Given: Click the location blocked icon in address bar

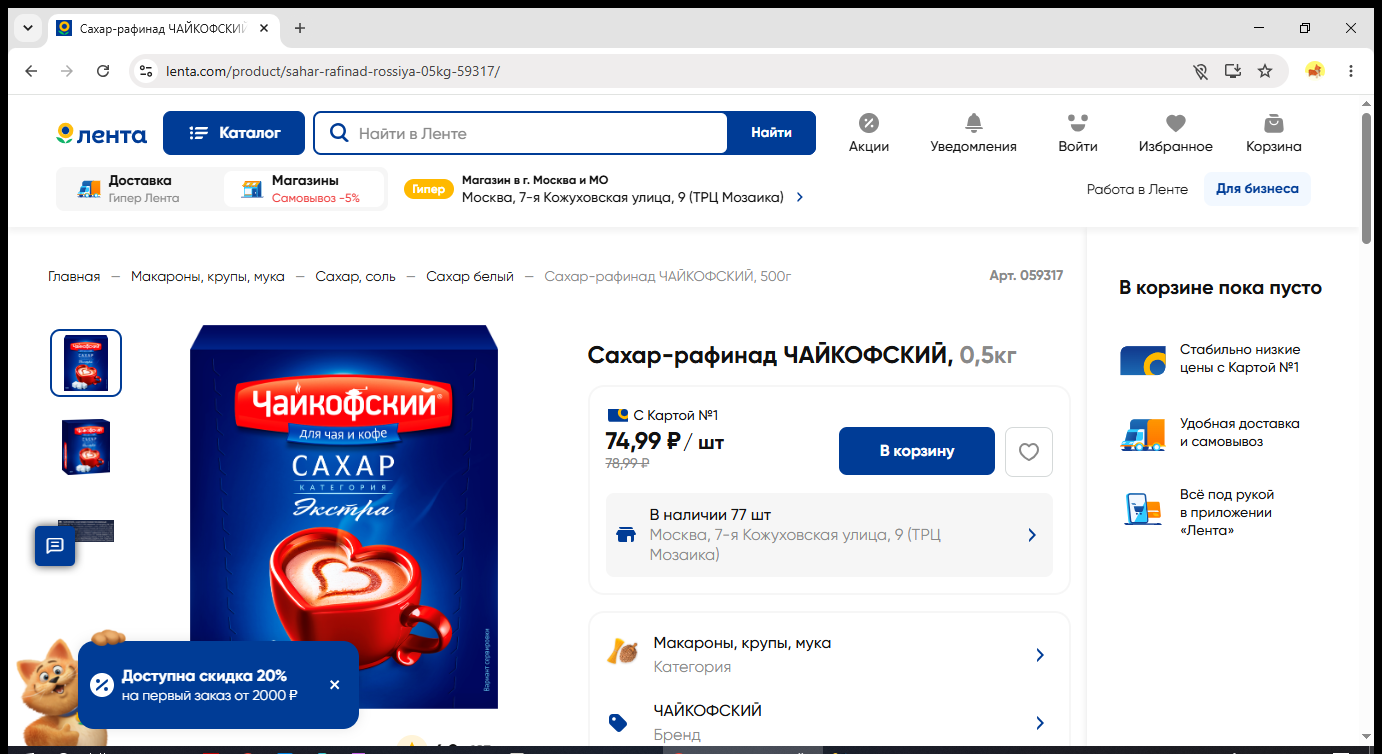Looking at the screenshot, I should [x=1200, y=71].
